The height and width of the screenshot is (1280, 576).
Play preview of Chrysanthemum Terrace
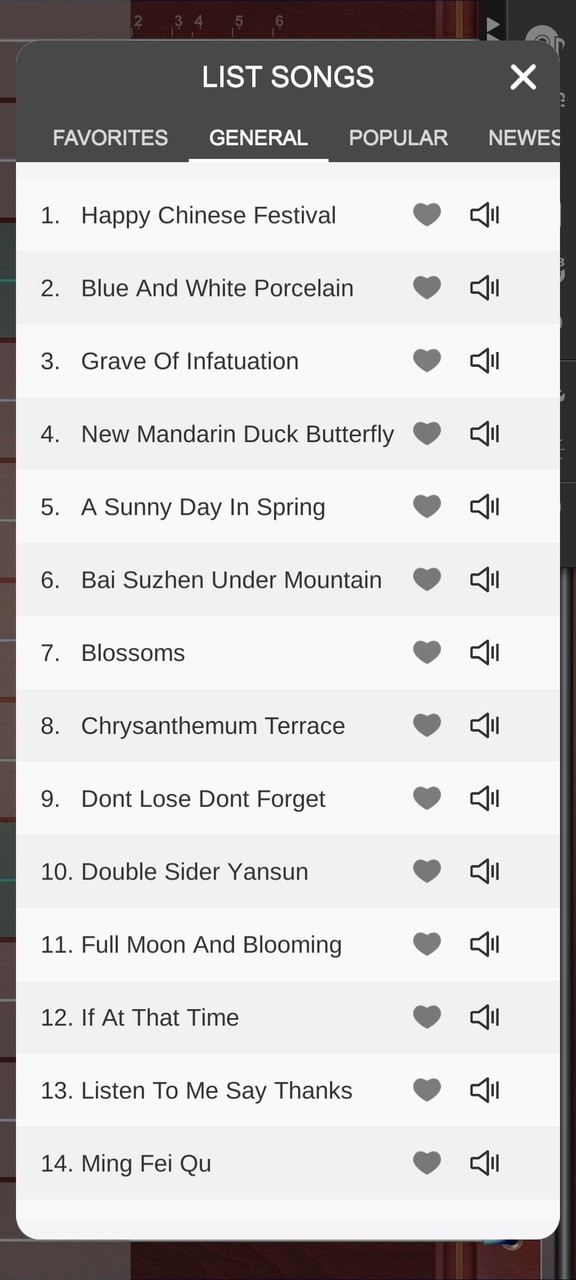[484, 725]
